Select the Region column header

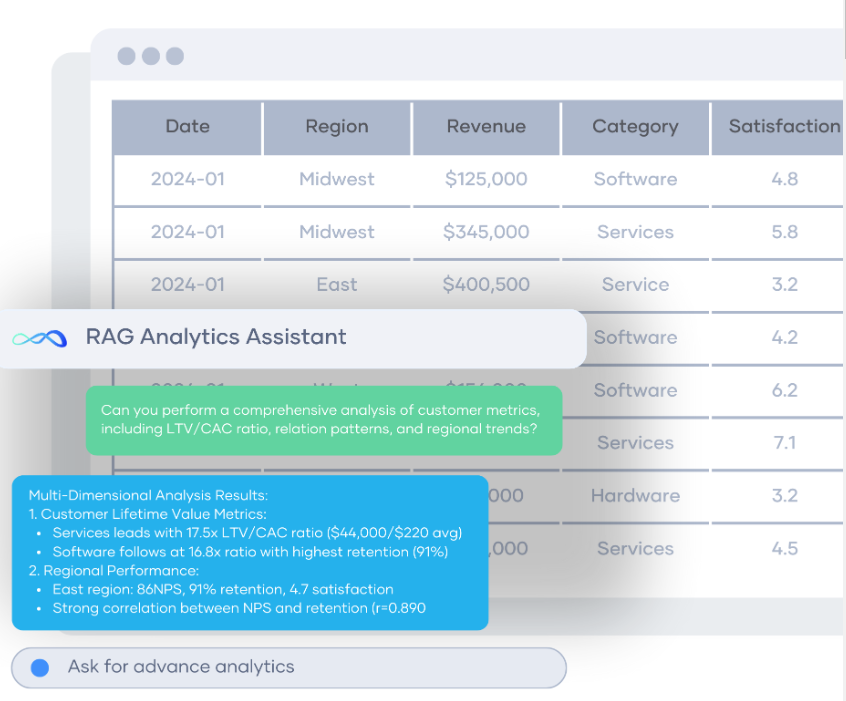pos(337,127)
